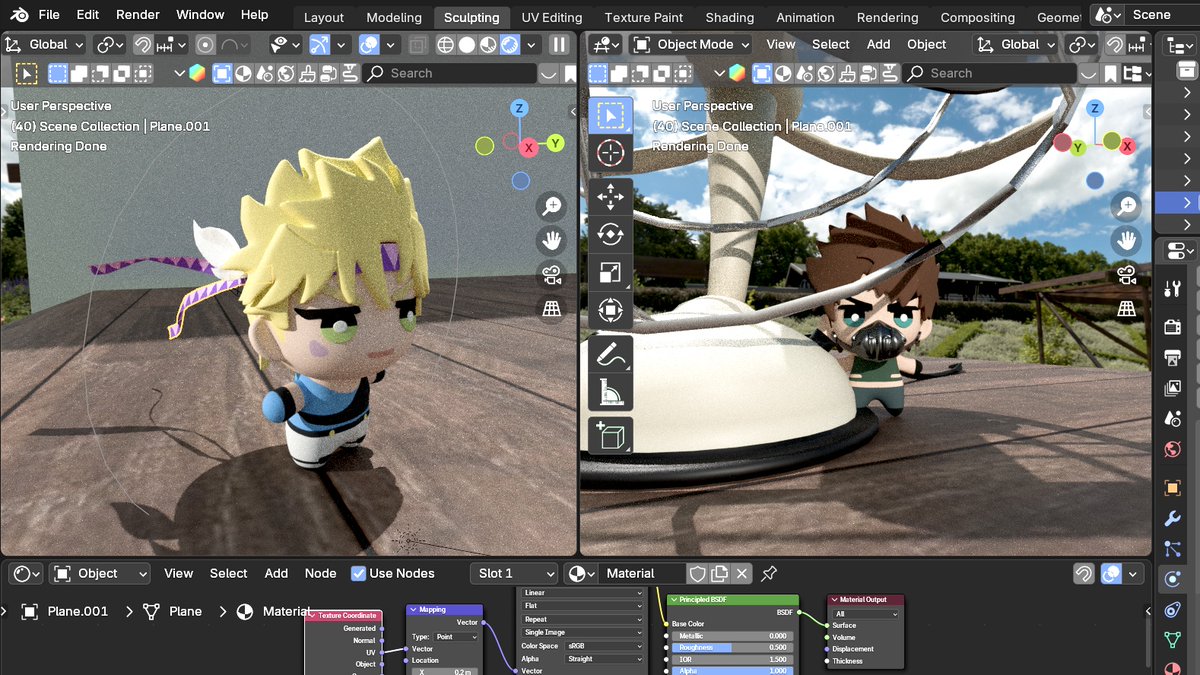1200x675 pixels.
Task: Switch to UV Editing workspace tab
Action: [x=552, y=17]
